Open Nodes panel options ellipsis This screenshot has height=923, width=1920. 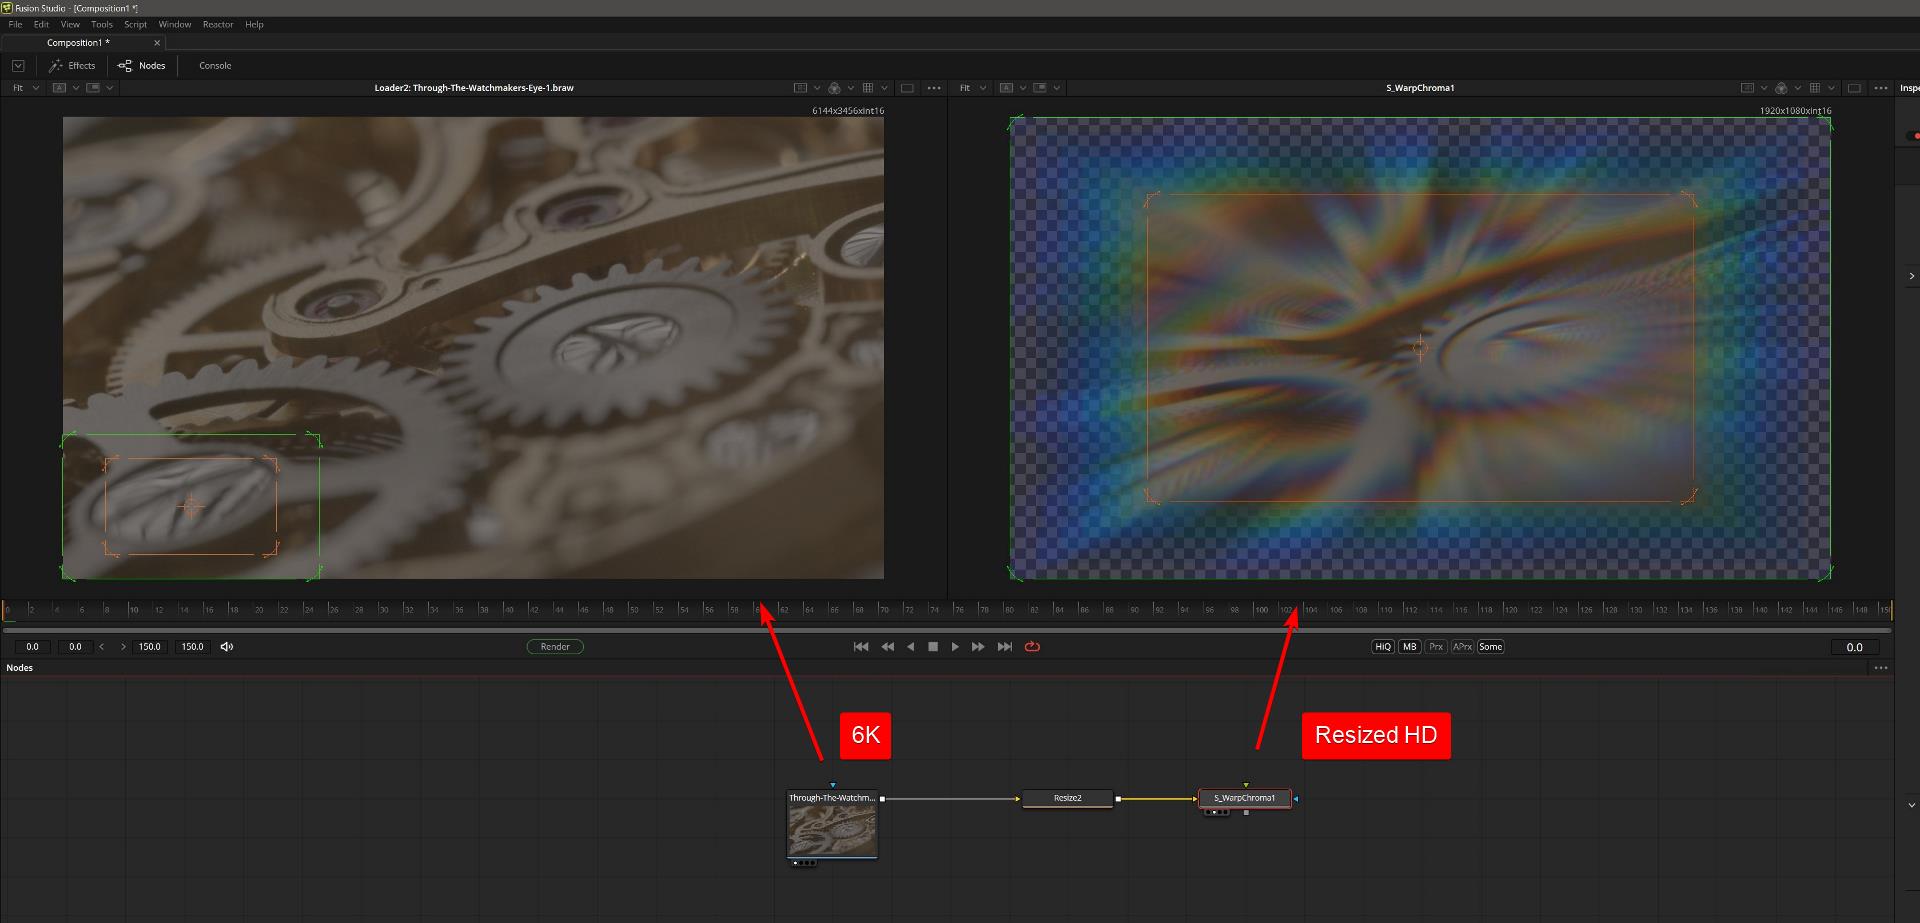[x=1881, y=668]
